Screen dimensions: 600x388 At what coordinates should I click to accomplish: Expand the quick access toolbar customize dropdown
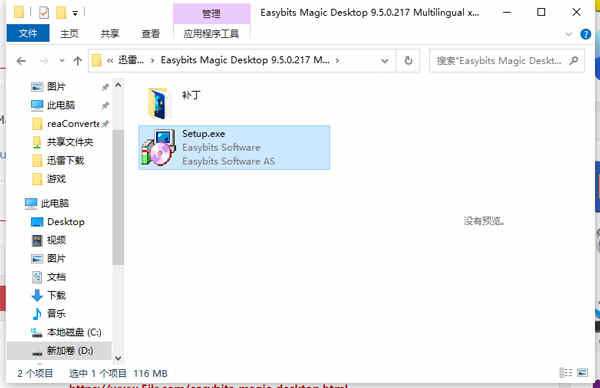click(x=75, y=13)
